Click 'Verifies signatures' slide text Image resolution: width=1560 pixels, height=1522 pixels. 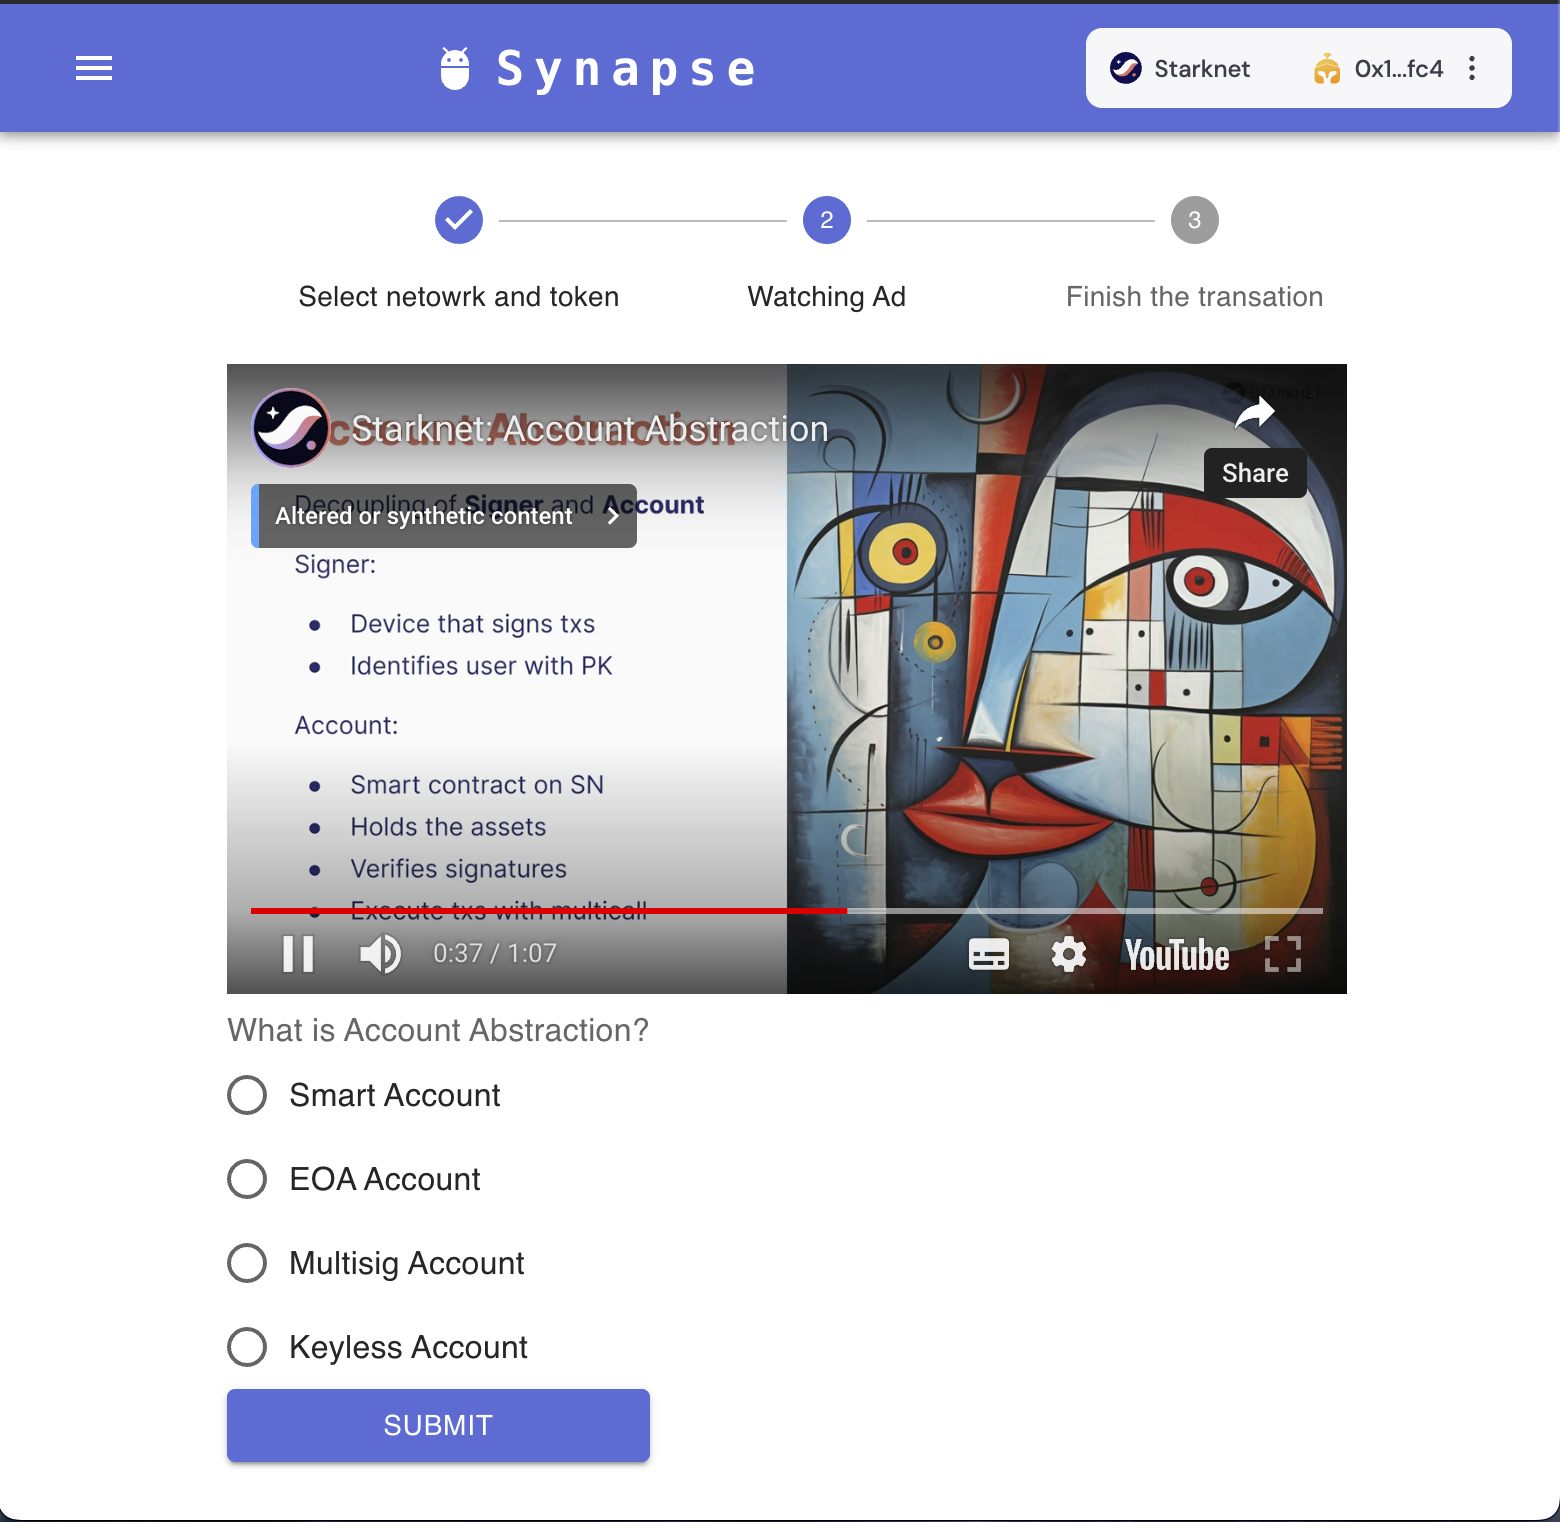[458, 869]
